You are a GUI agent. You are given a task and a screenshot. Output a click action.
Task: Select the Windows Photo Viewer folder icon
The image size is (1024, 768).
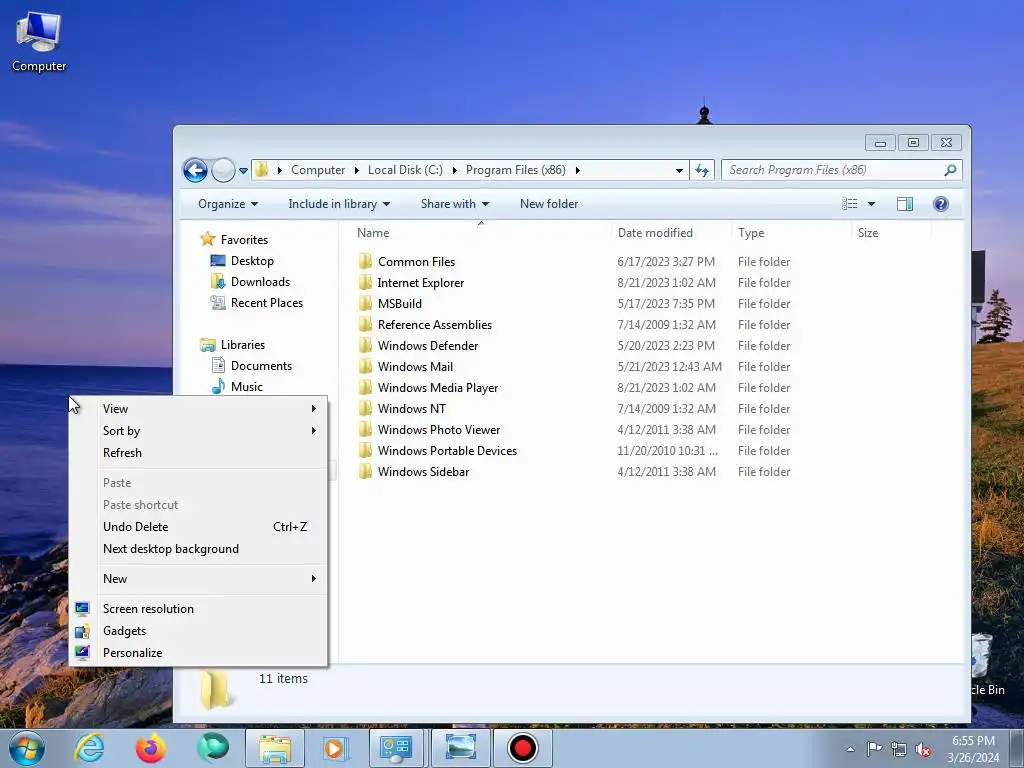[x=366, y=429]
